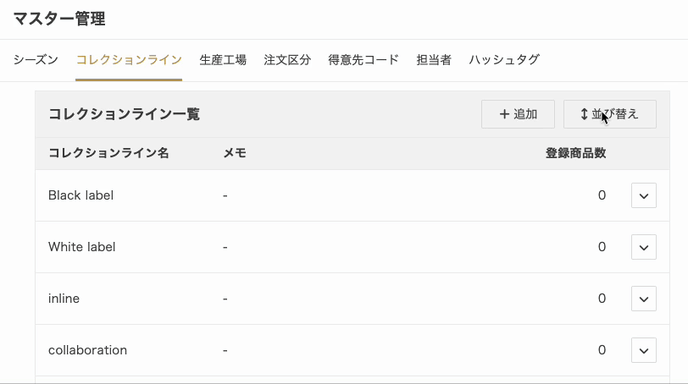
Task: Open the 担当者 tab
Action: [x=434, y=60]
